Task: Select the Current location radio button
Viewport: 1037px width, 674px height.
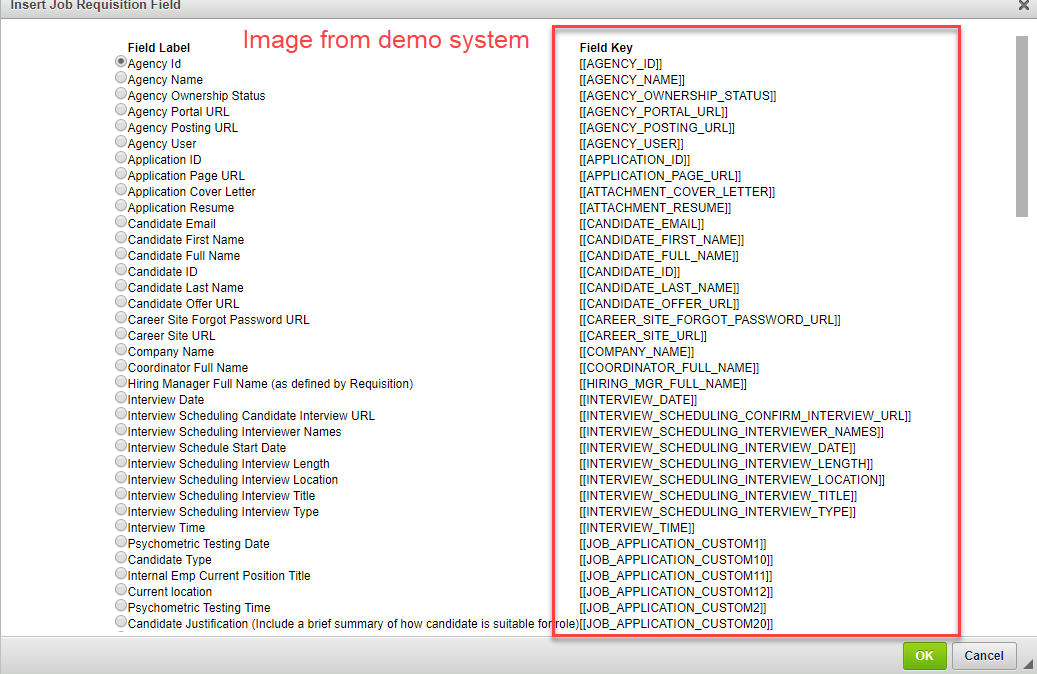Action: [x=120, y=589]
